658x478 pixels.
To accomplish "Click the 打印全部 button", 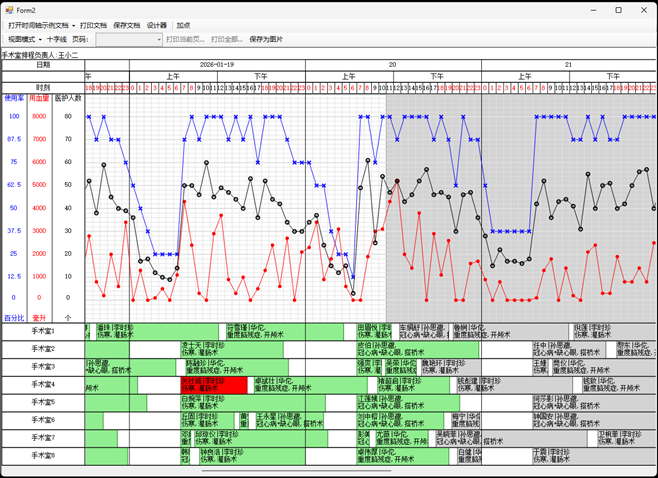I will click(226, 39).
